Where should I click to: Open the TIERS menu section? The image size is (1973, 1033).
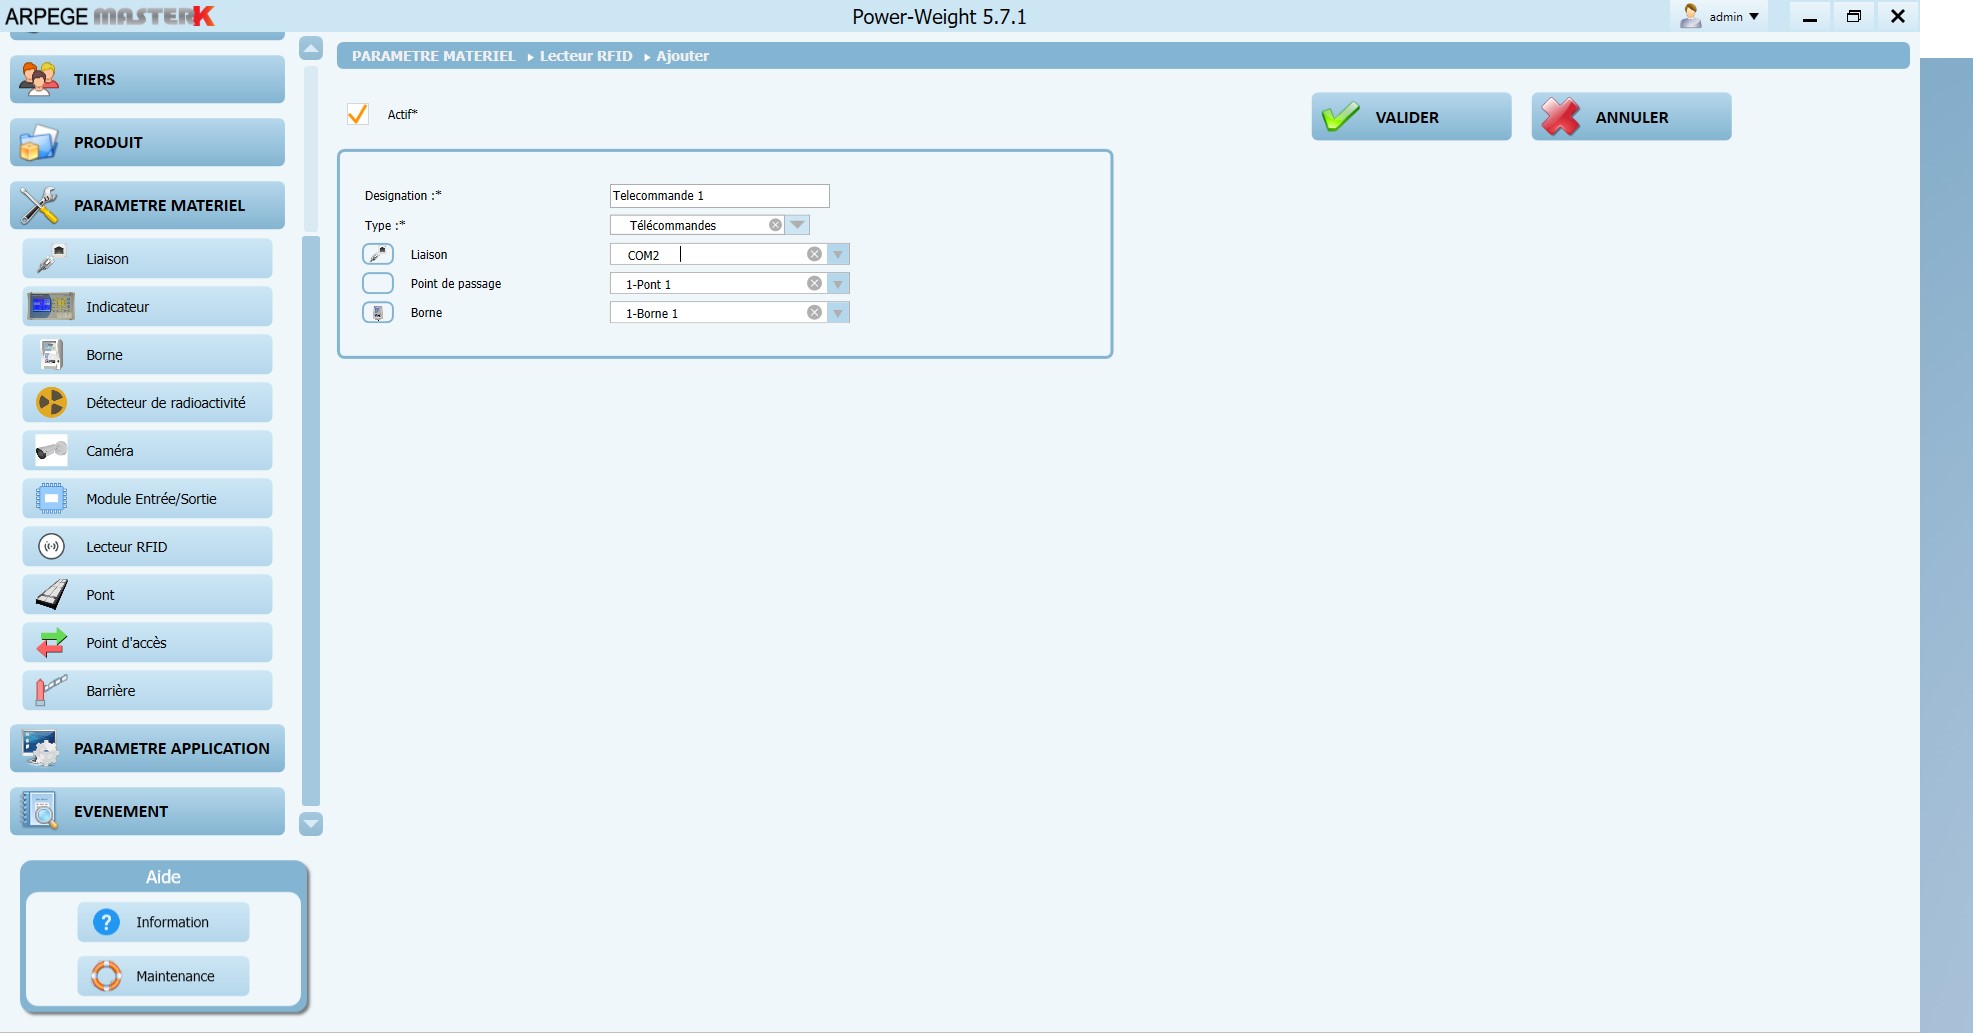pos(147,80)
